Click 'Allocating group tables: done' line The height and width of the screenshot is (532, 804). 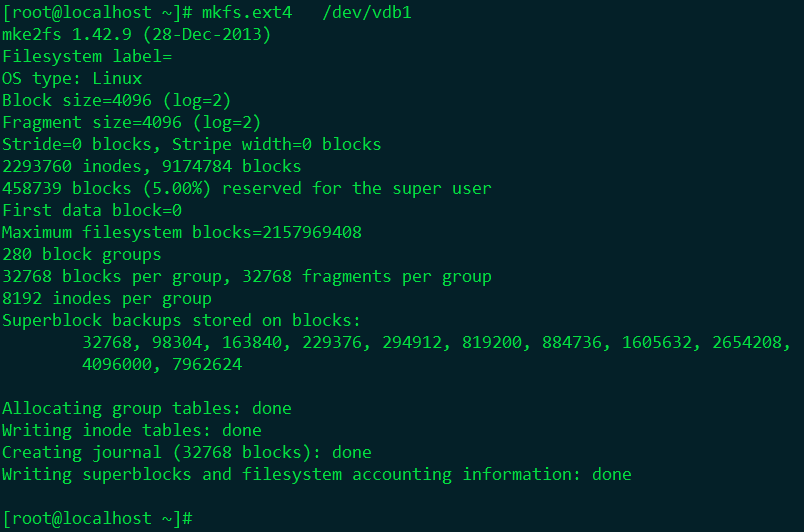click(x=147, y=408)
